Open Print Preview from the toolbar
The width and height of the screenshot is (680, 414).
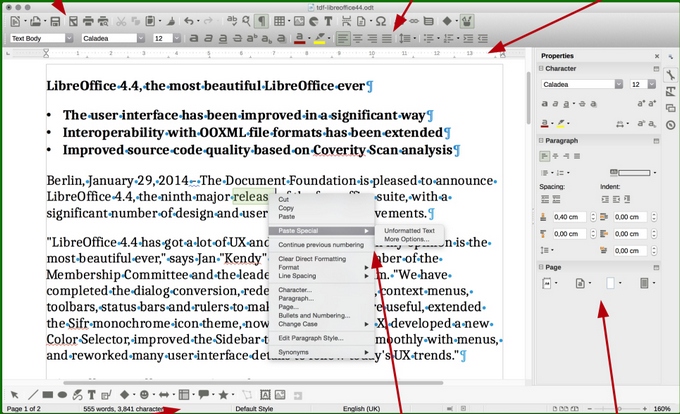(103, 21)
